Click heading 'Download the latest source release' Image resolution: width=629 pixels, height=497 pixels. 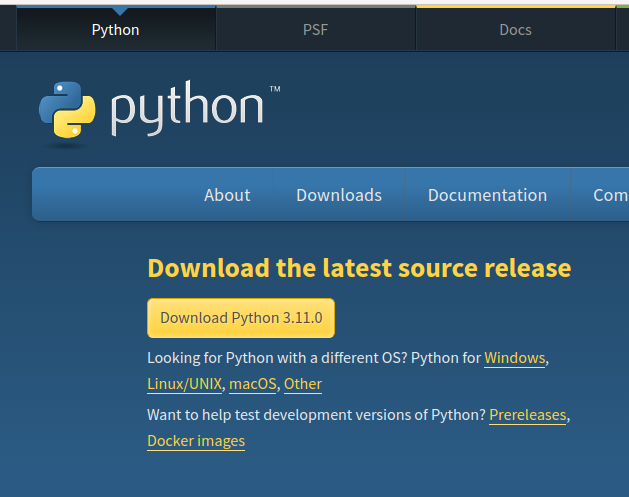359,268
